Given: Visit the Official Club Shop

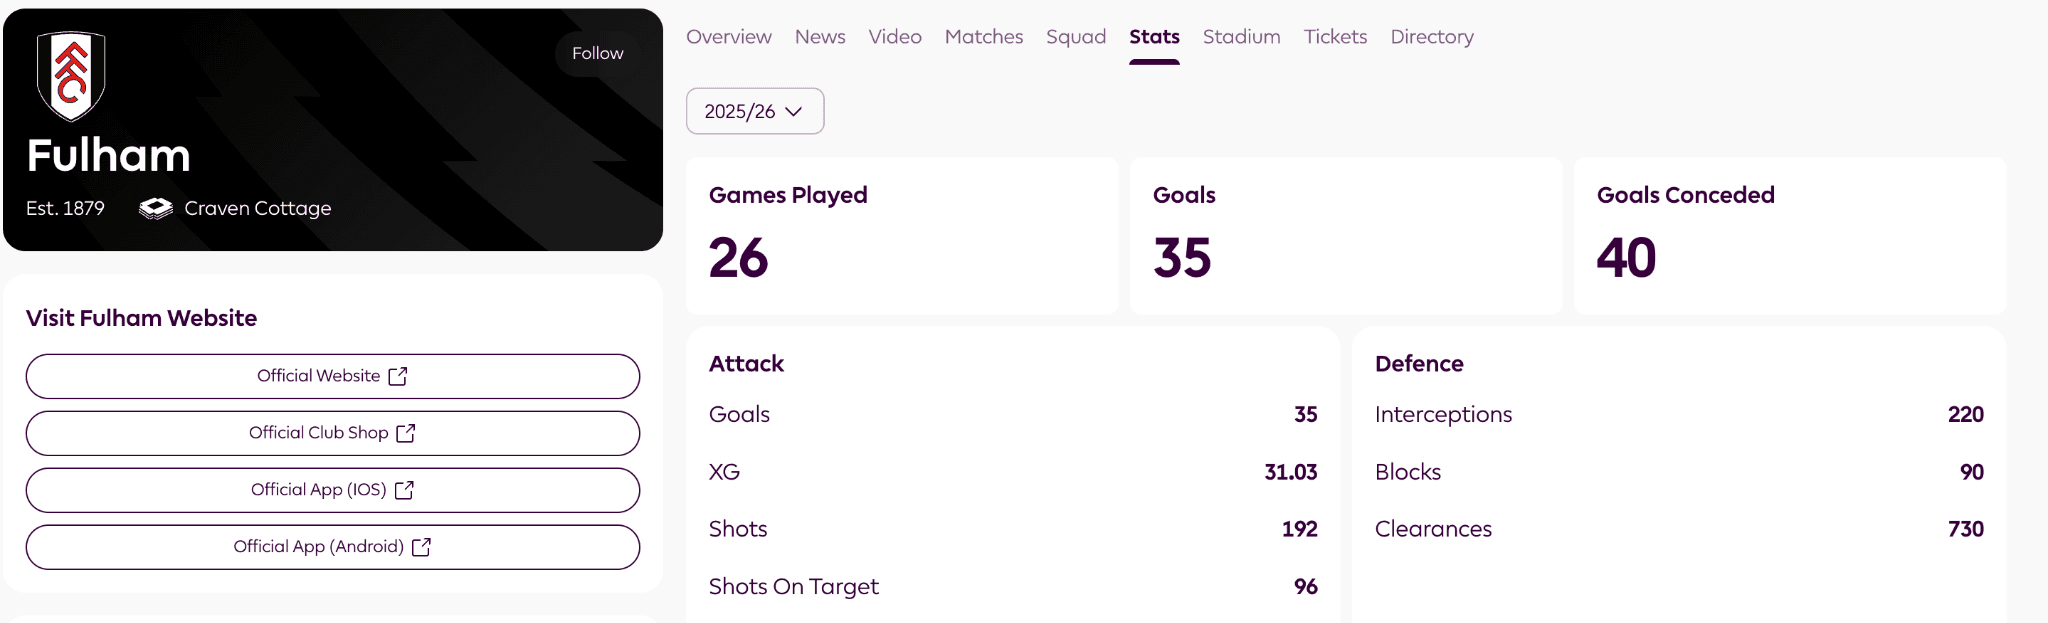Looking at the screenshot, I should point(332,433).
